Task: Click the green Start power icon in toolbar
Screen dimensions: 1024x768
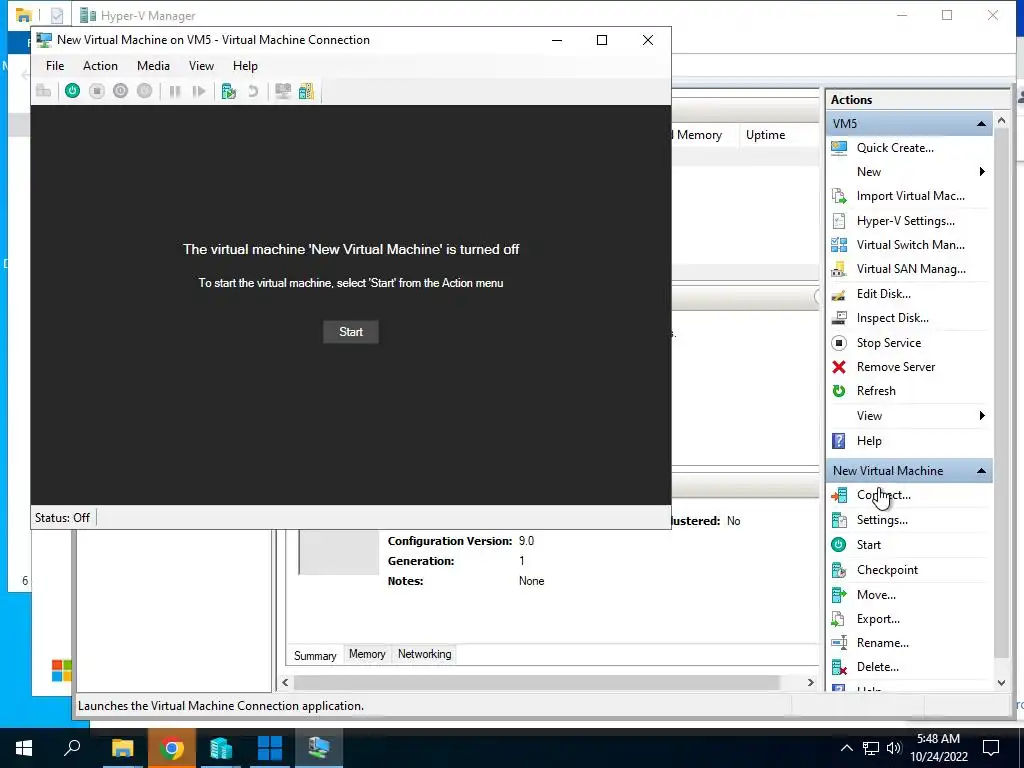Action: (72, 91)
